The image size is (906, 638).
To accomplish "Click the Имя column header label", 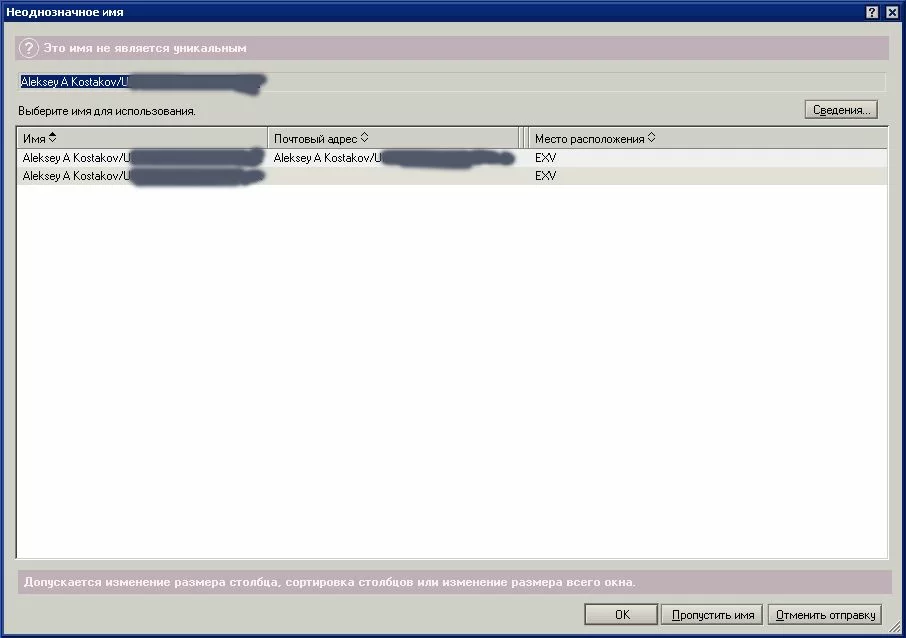I will click(x=34, y=139).
